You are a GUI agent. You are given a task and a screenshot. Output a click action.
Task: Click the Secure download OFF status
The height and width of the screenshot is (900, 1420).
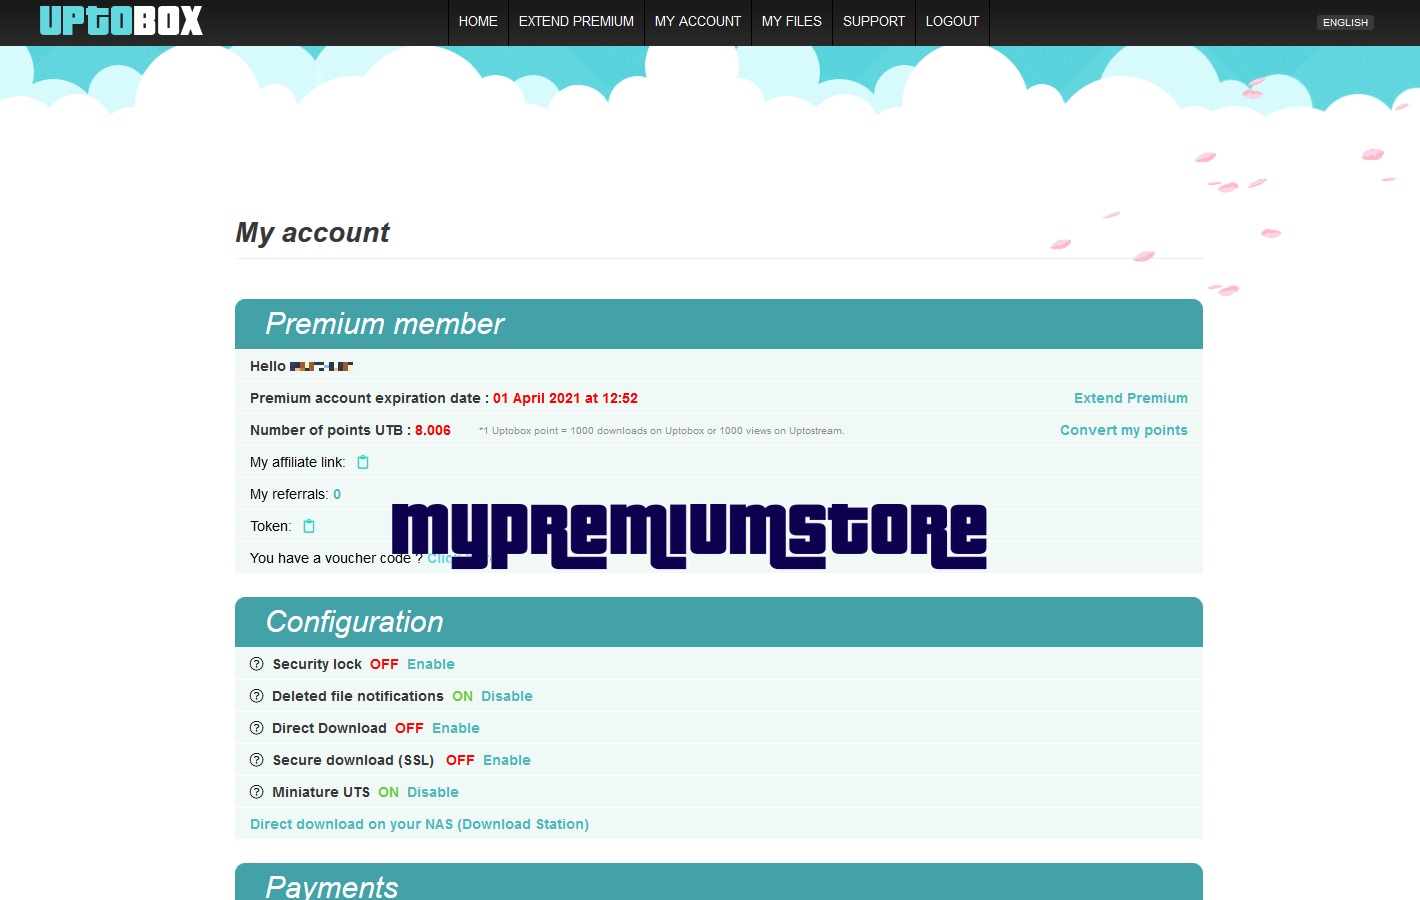tap(460, 760)
